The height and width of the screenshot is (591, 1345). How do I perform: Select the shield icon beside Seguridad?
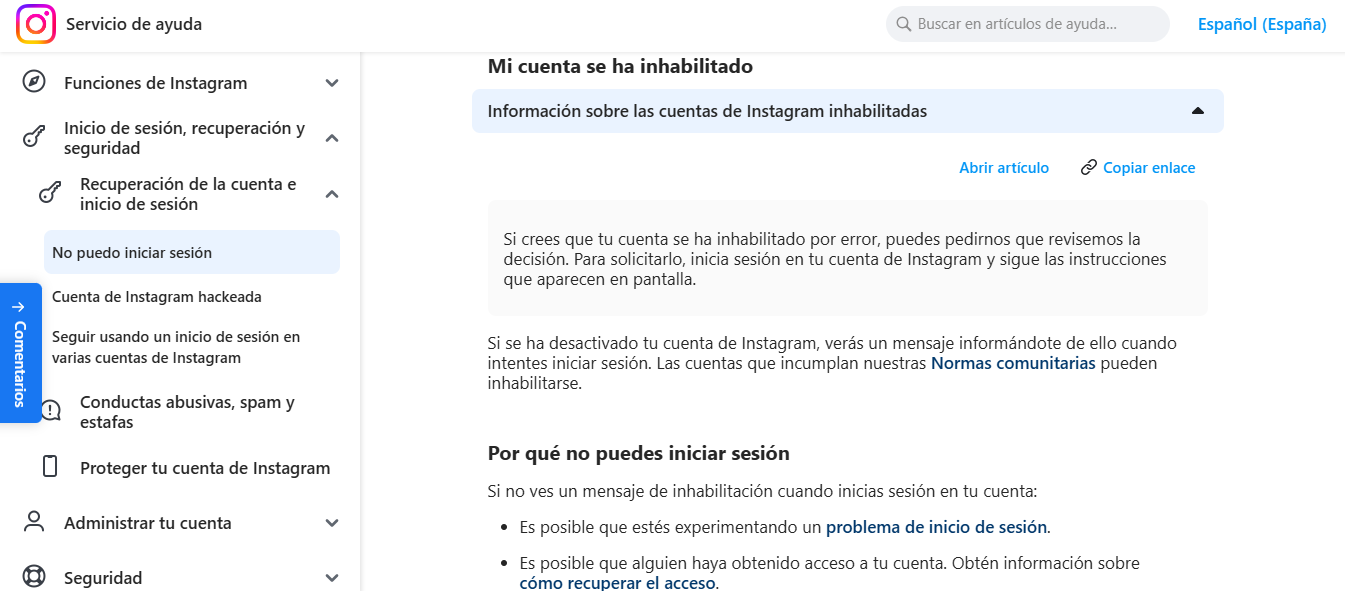34,577
